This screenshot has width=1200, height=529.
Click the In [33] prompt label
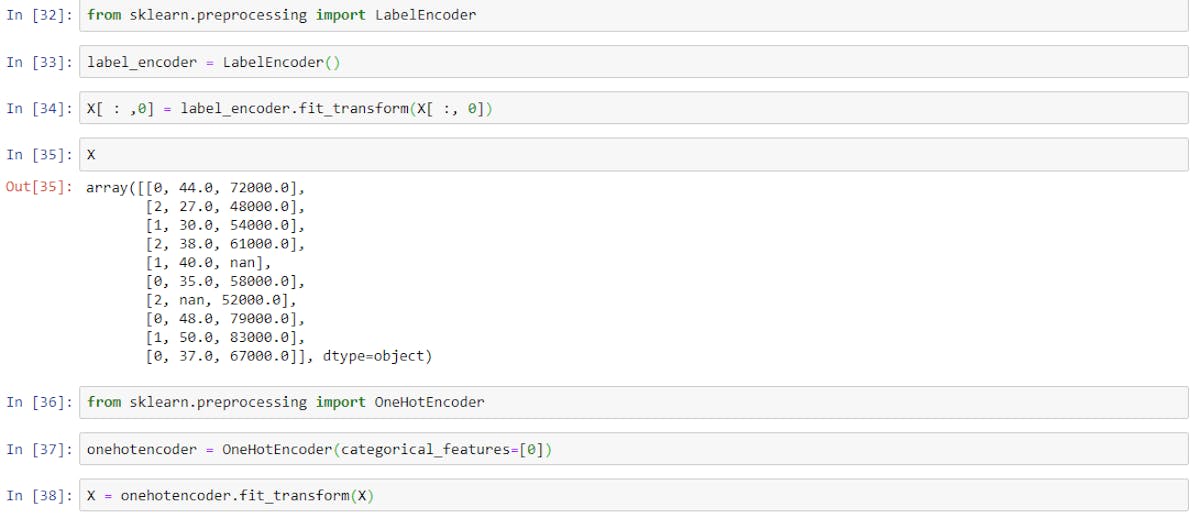[38, 62]
